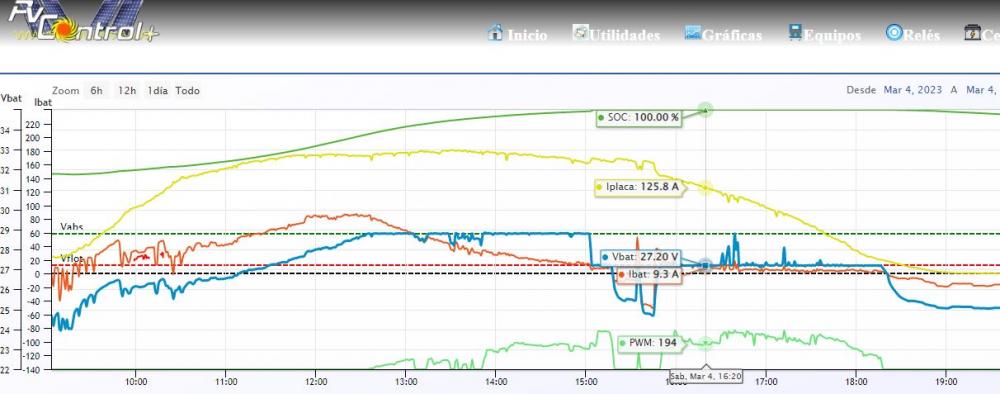Click the Vbat square marker on blue line
This screenshot has height=394, width=1000.
click(x=705, y=265)
